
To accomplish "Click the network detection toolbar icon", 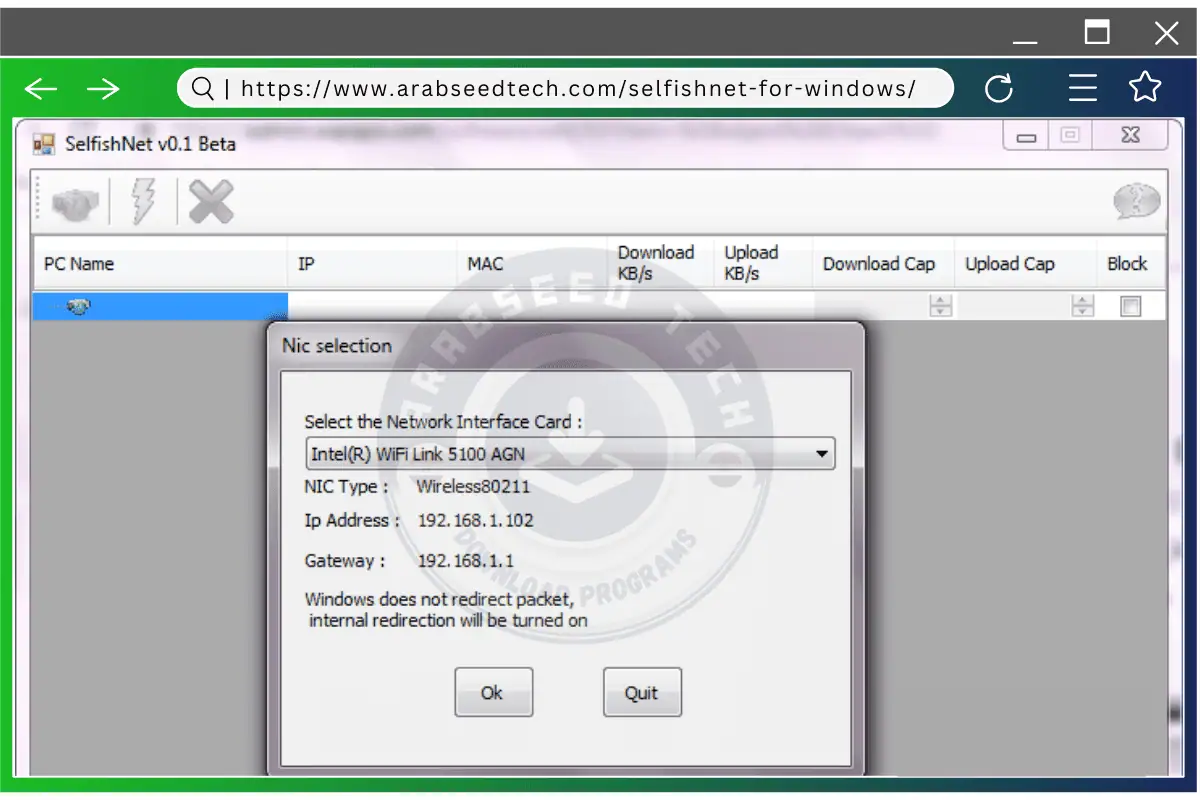I will click(x=75, y=201).
